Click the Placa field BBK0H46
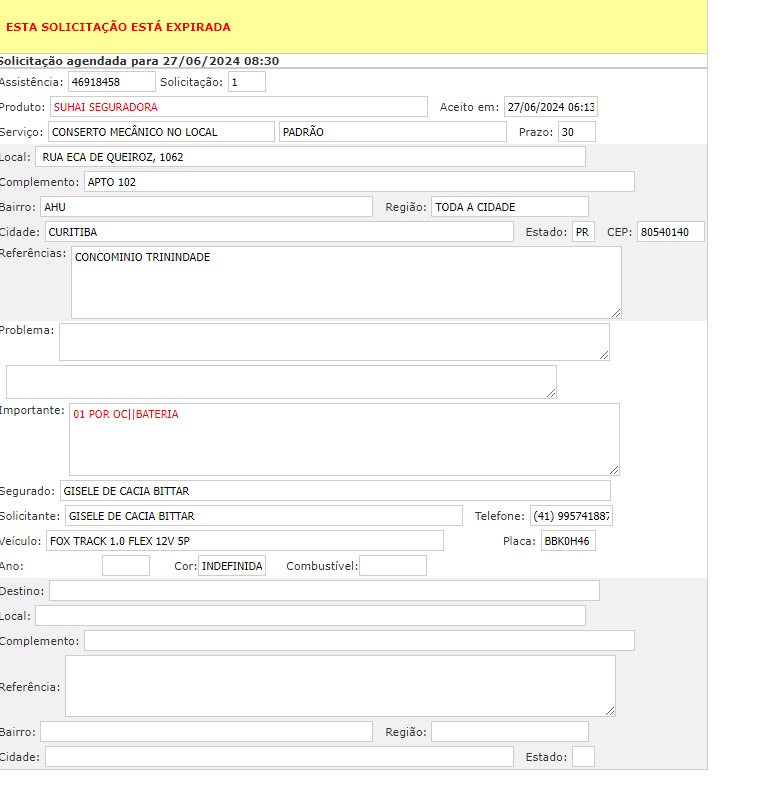The height and width of the screenshot is (801, 774). [568, 541]
